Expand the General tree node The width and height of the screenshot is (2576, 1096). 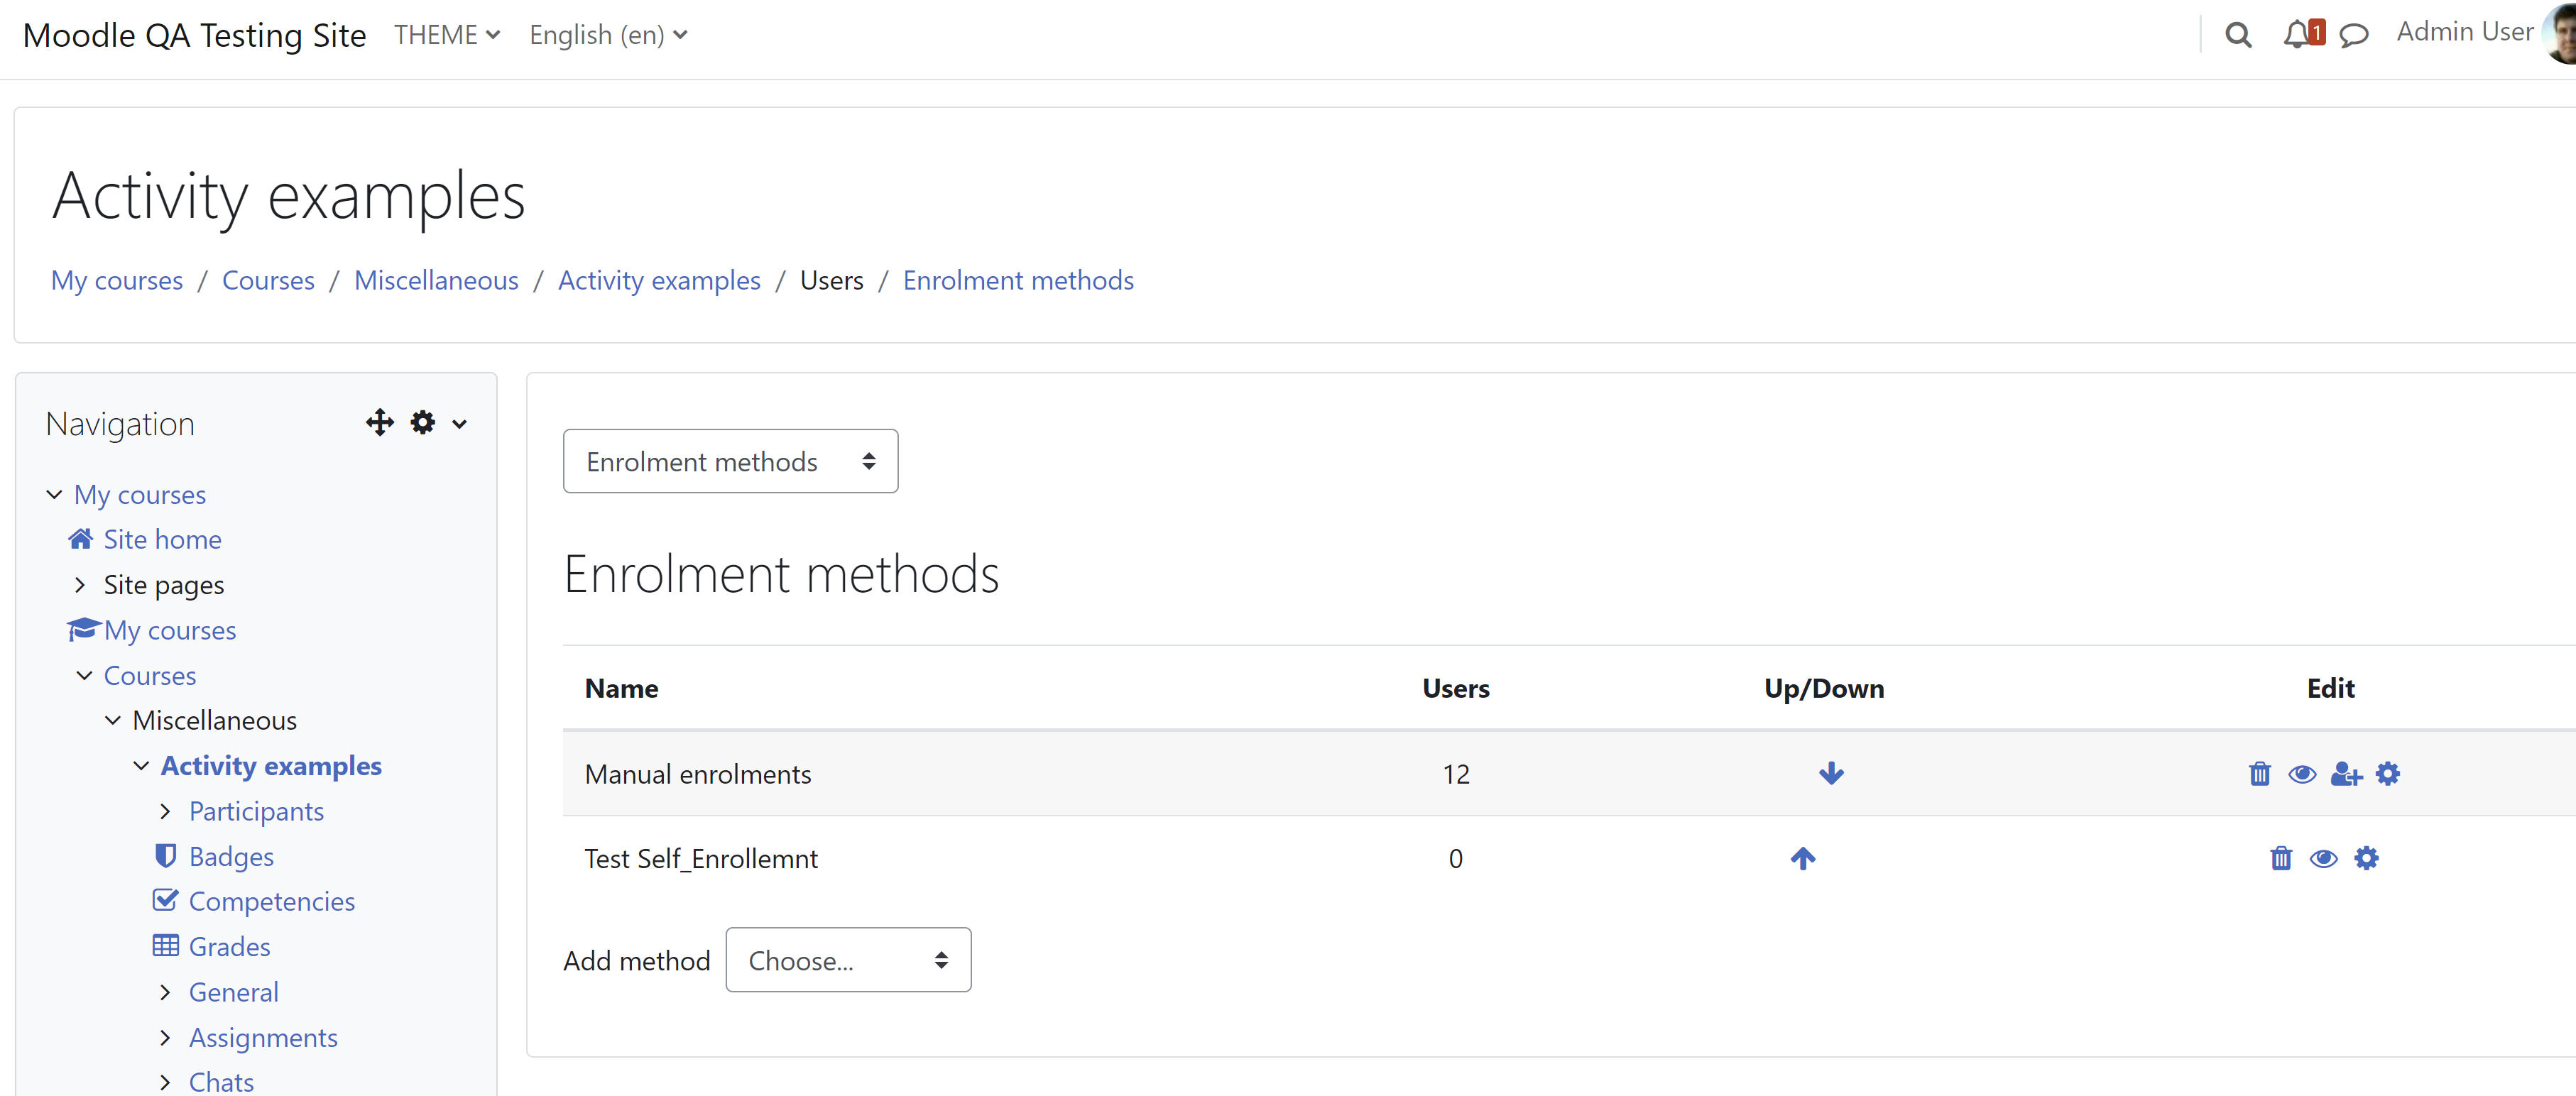pyautogui.click(x=166, y=992)
